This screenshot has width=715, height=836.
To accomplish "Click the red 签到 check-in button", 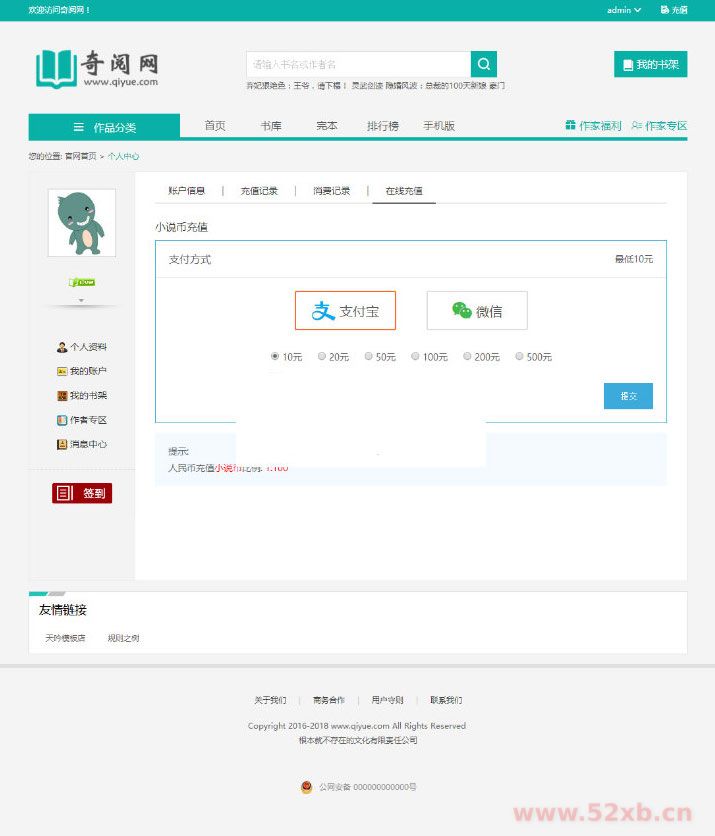I will pos(82,493).
